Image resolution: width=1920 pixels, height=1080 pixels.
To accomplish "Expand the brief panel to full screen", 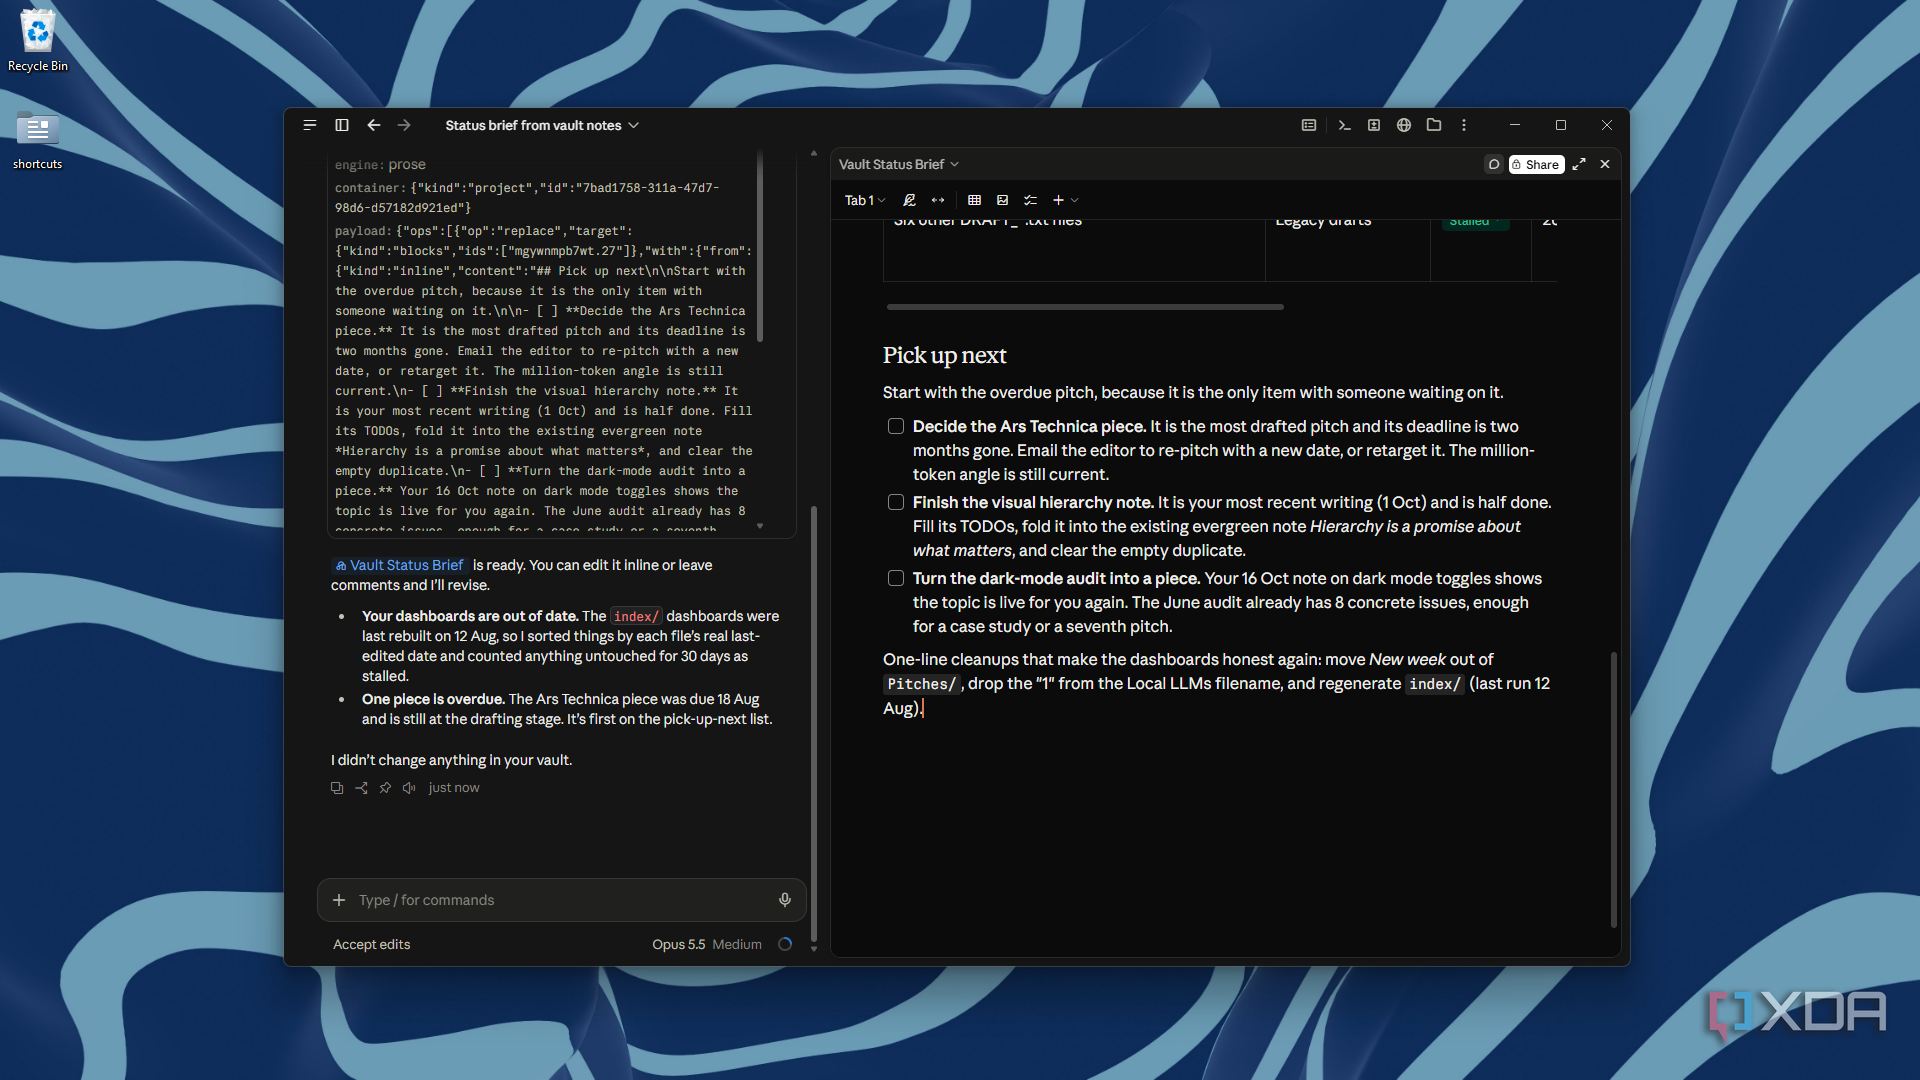I will [1579, 164].
